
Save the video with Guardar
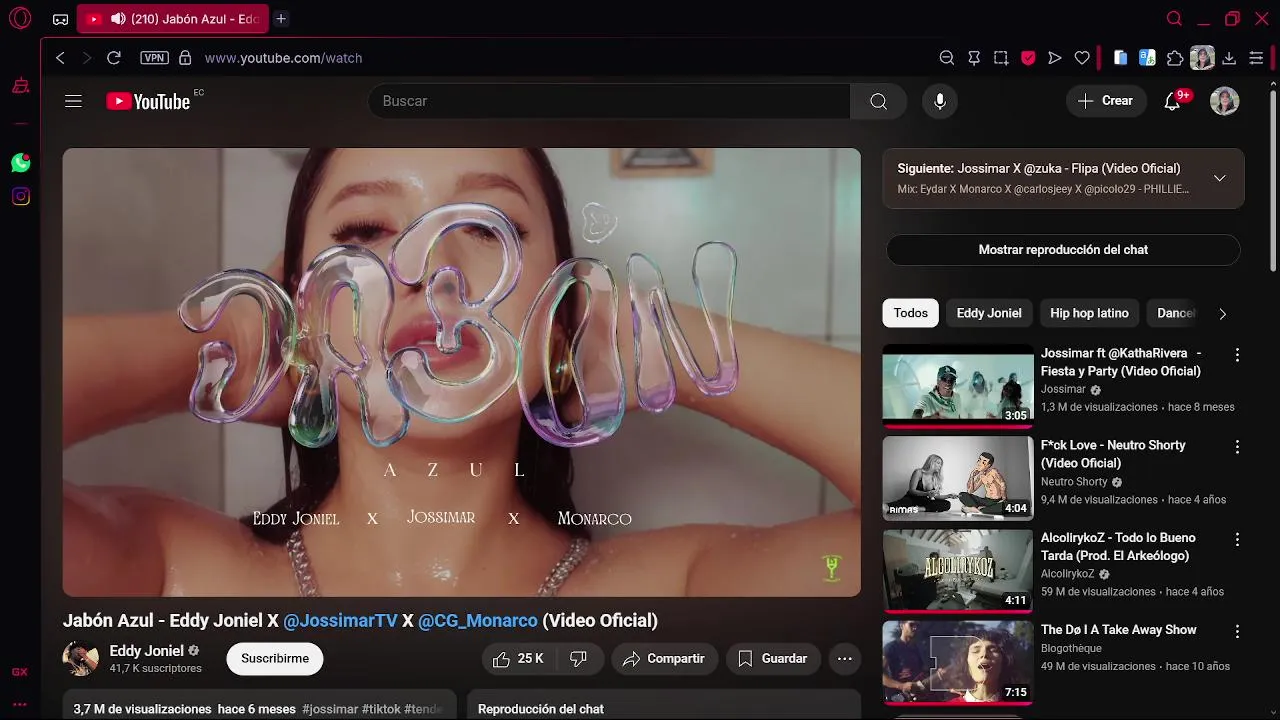pos(772,659)
